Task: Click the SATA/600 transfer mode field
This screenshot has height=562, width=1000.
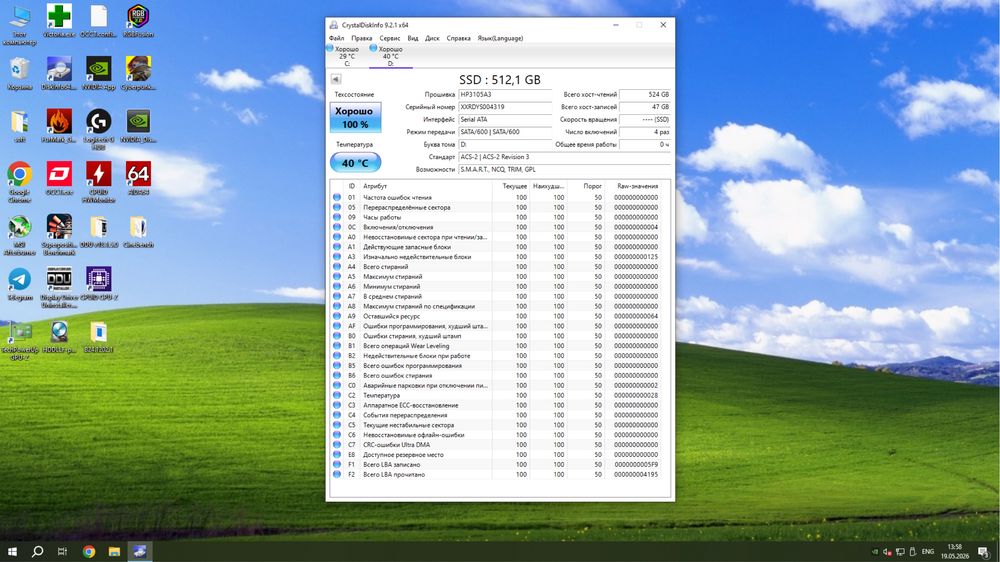Action: (x=505, y=132)
